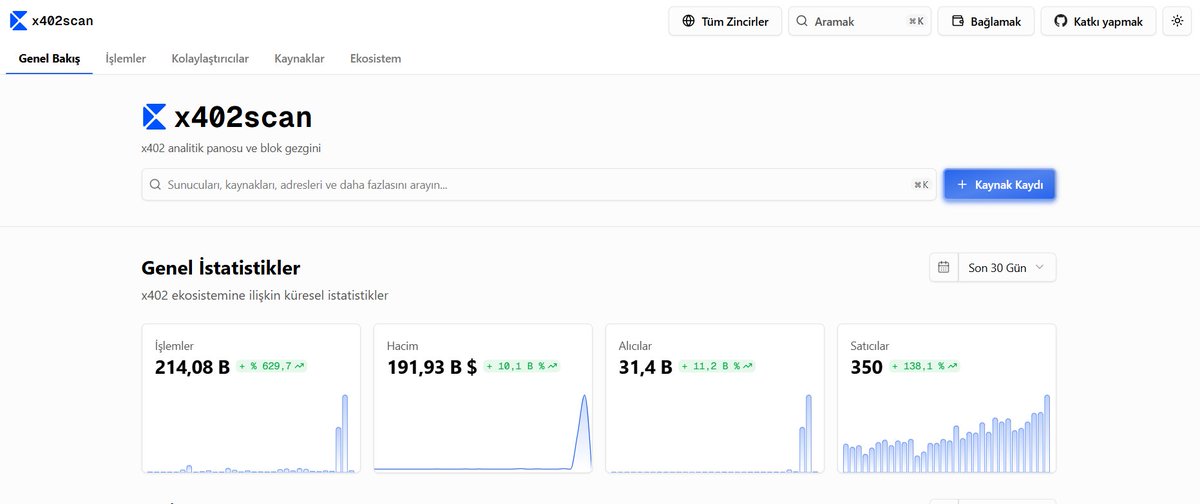Open the İşlemler statistics chart card
Screen dimensions: 1200x504
pos(250,400)
